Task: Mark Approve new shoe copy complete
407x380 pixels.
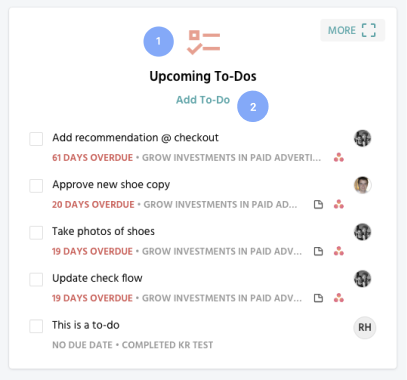Action: [x=36, y=186]
